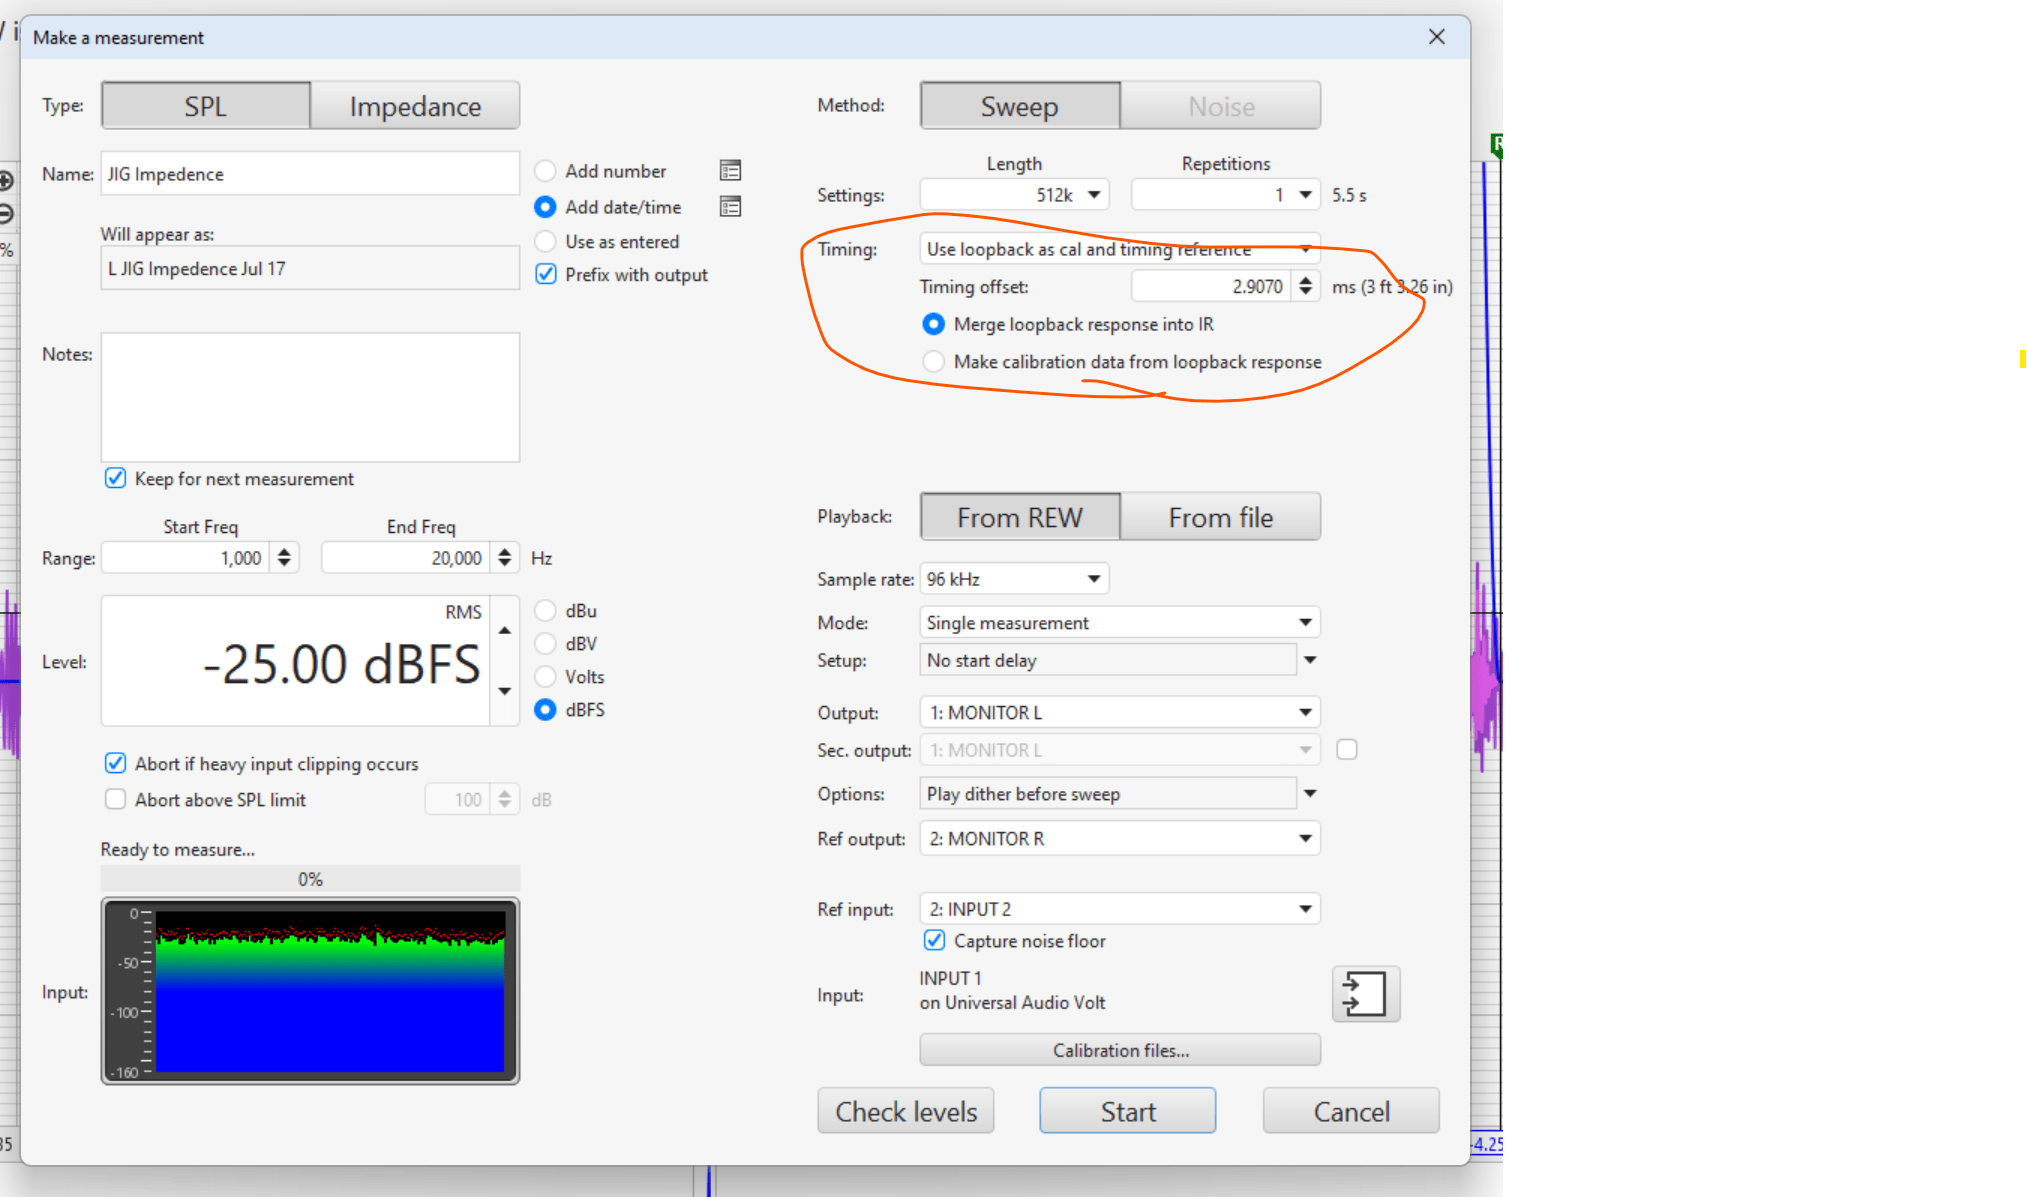Enable Abort above SPL limit checkbox
This screenshot has width=2027, height=1197.
[x=115, y=799]
